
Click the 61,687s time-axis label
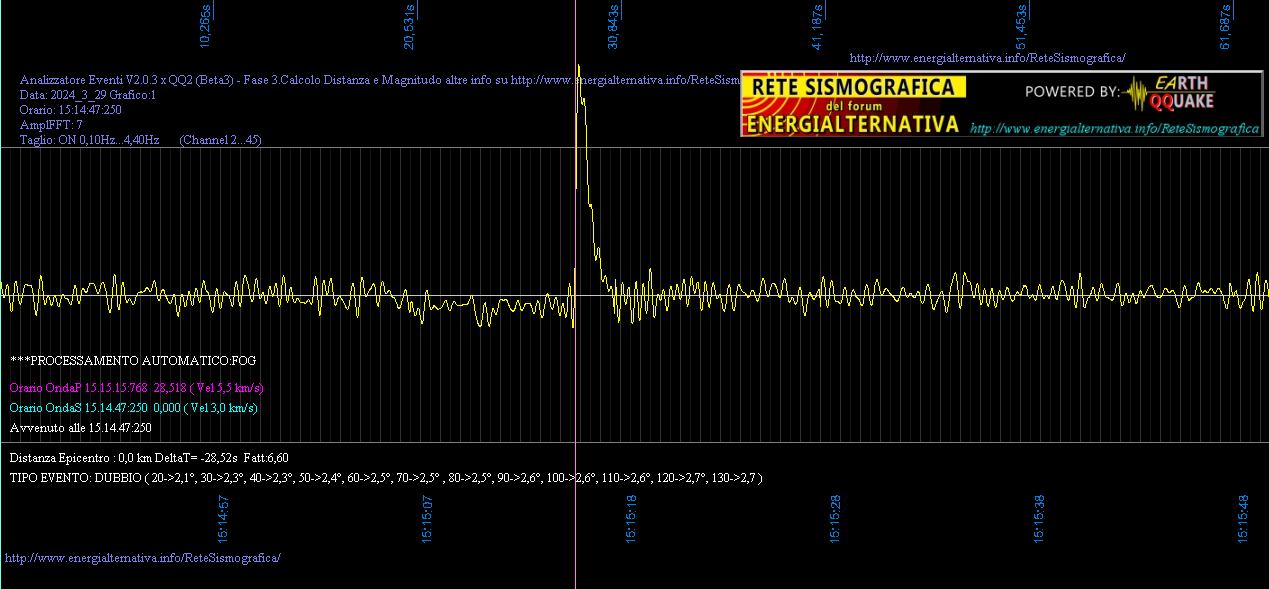pos(1226,26)
